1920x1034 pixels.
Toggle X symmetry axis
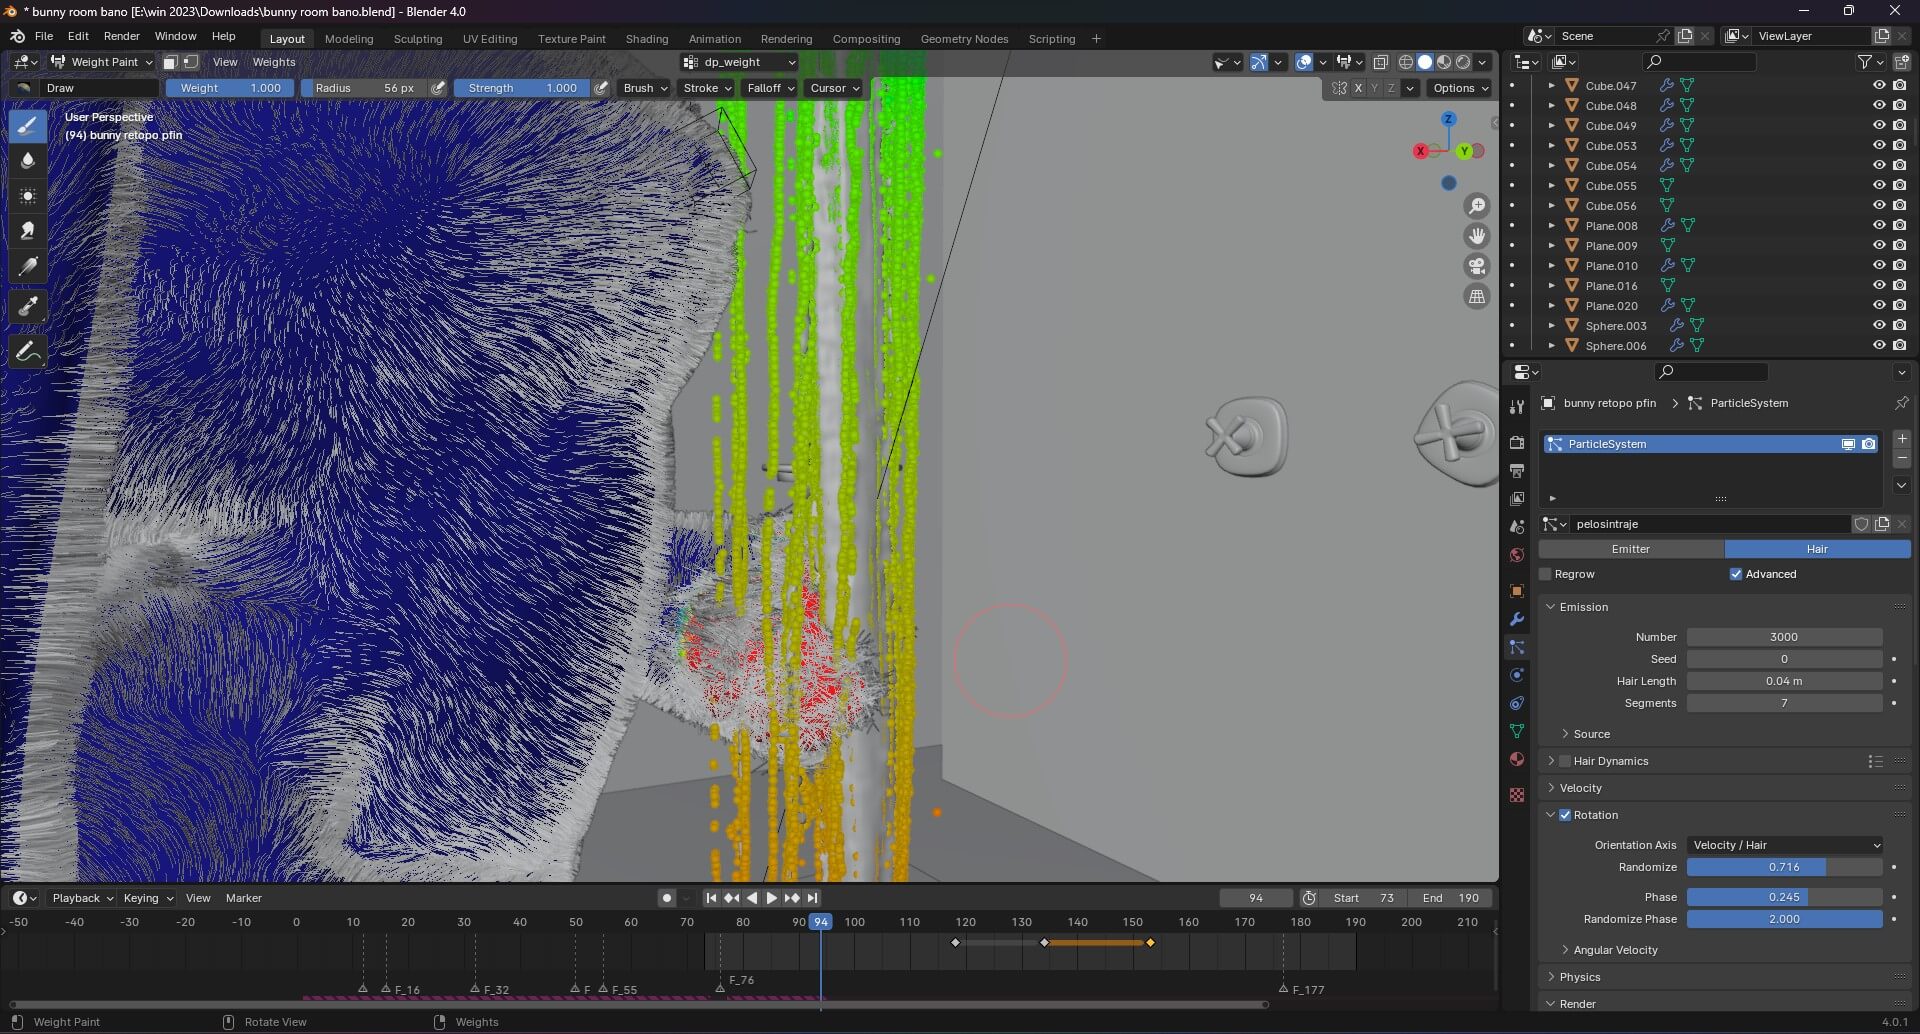tap(1358, 88)
